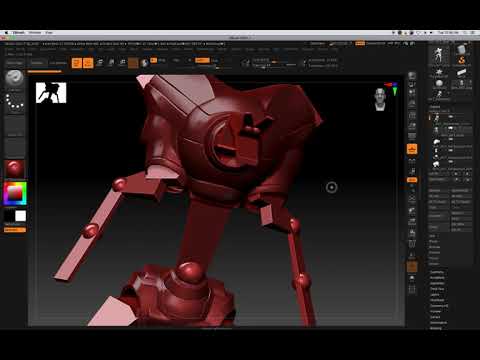This screenshot has width=480, height=360.
Task: Pick a color in the rainbow color picker
Action: [x=15, y=193]
